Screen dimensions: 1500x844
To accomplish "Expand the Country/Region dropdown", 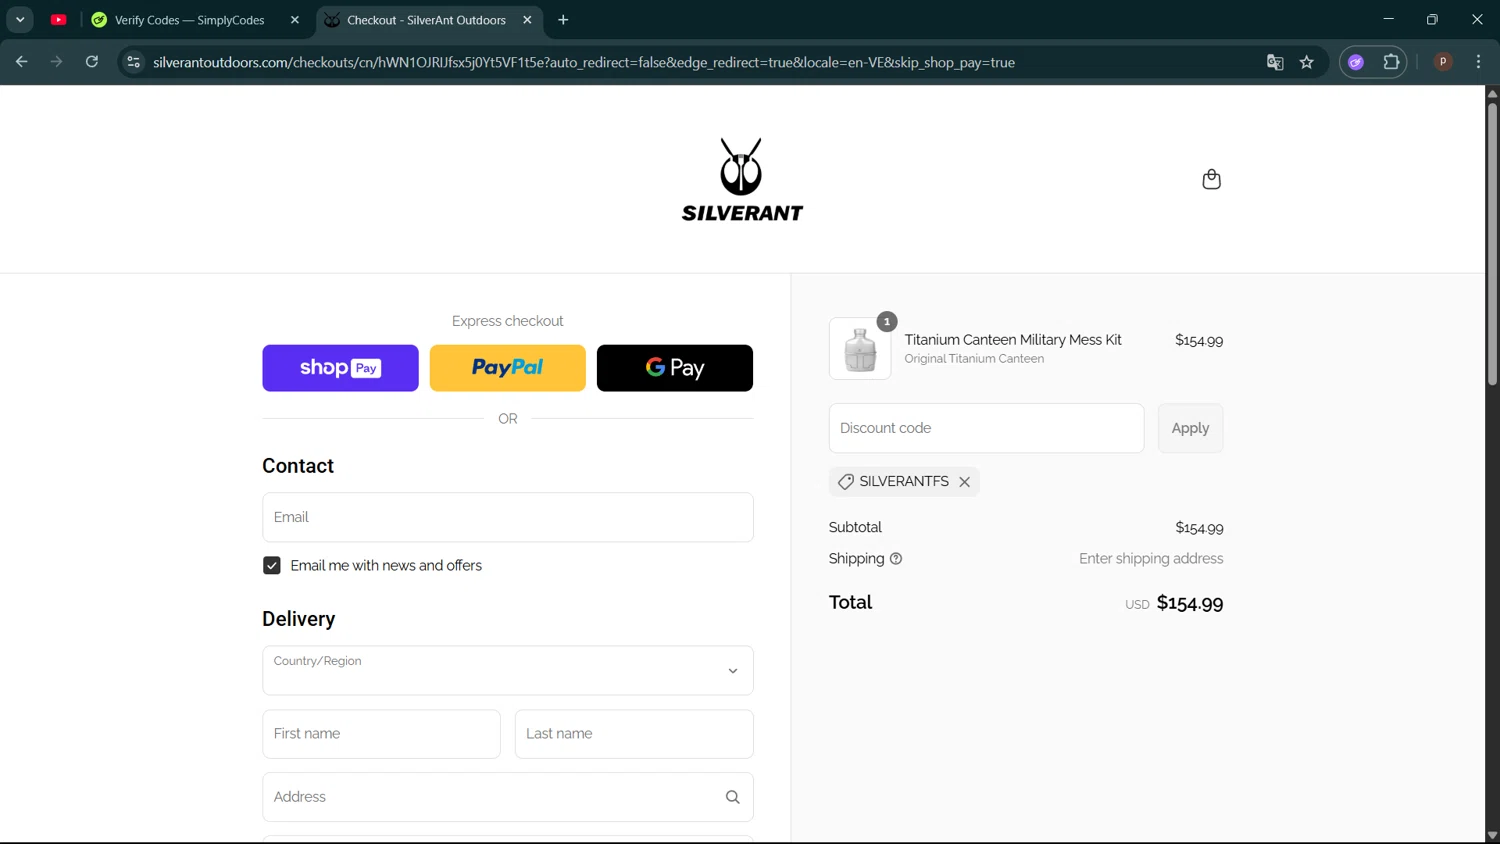I will [508, 671].
